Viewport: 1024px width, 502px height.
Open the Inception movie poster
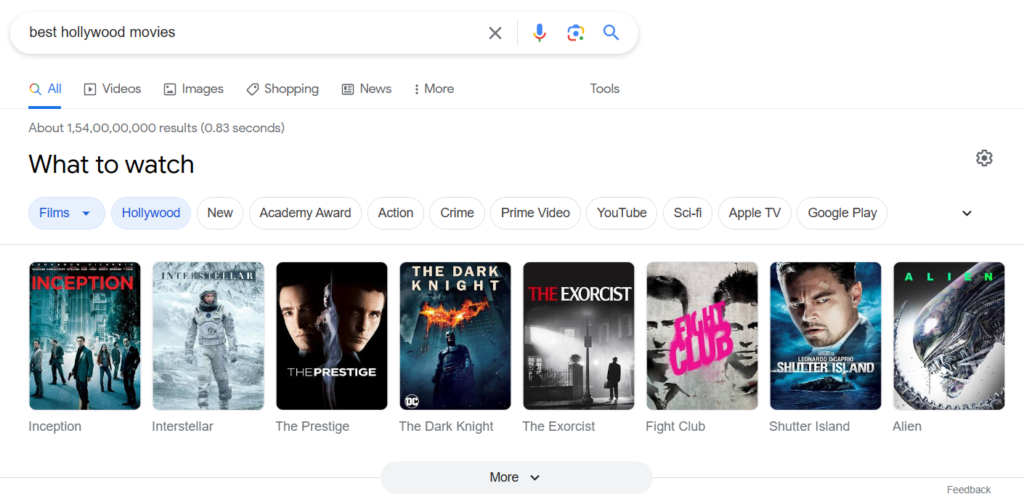point(85,336)
